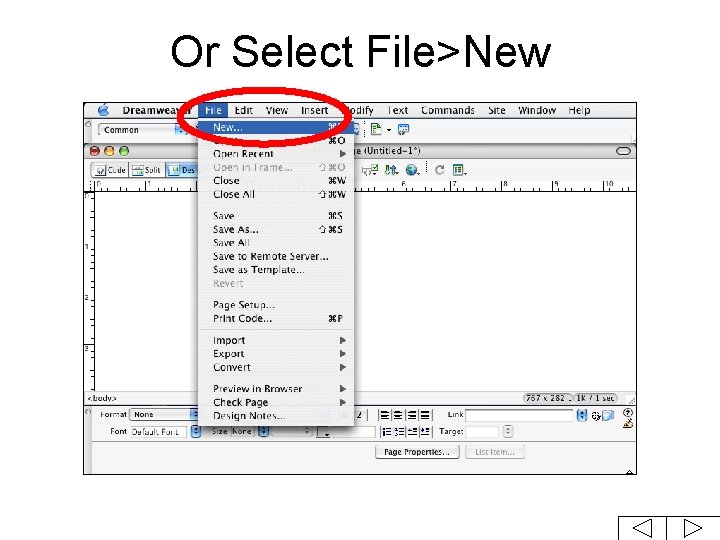Click the validate markup check icon

tap(370, 170)
